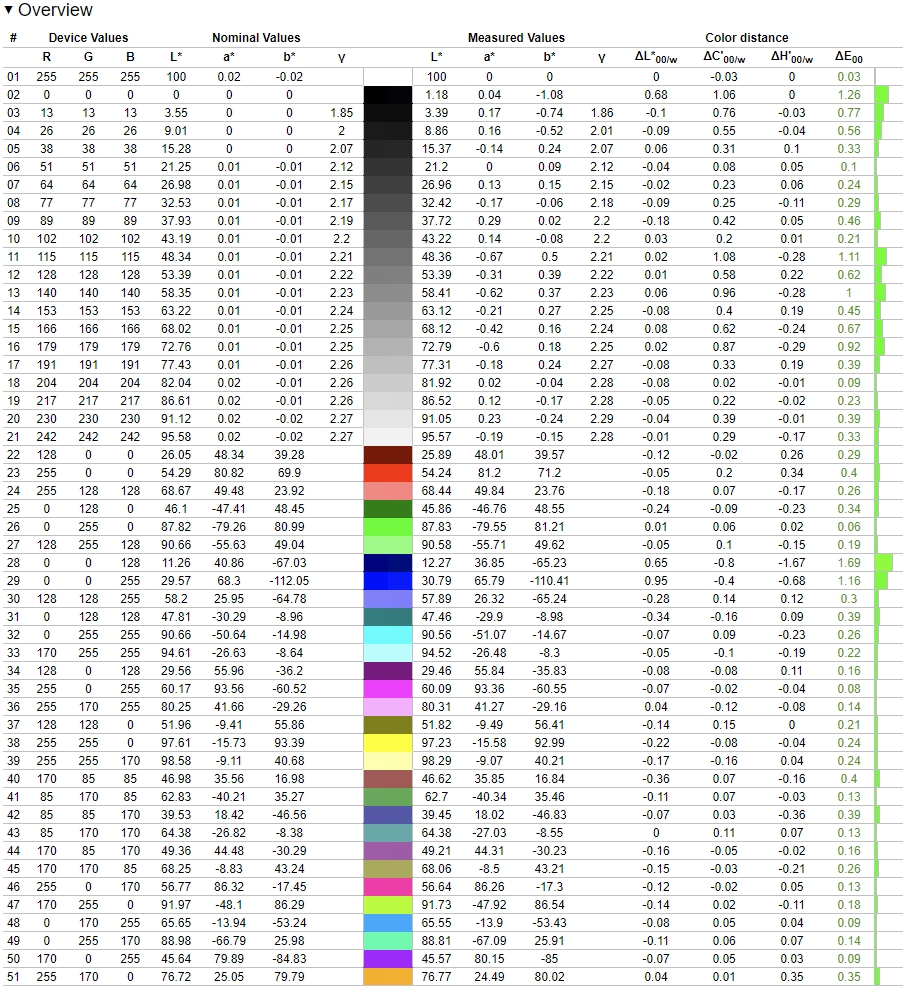The width and height of the screenshot is (908, 989).
Task: Select the pure green swatch in row 26
Action: point(388,527)
